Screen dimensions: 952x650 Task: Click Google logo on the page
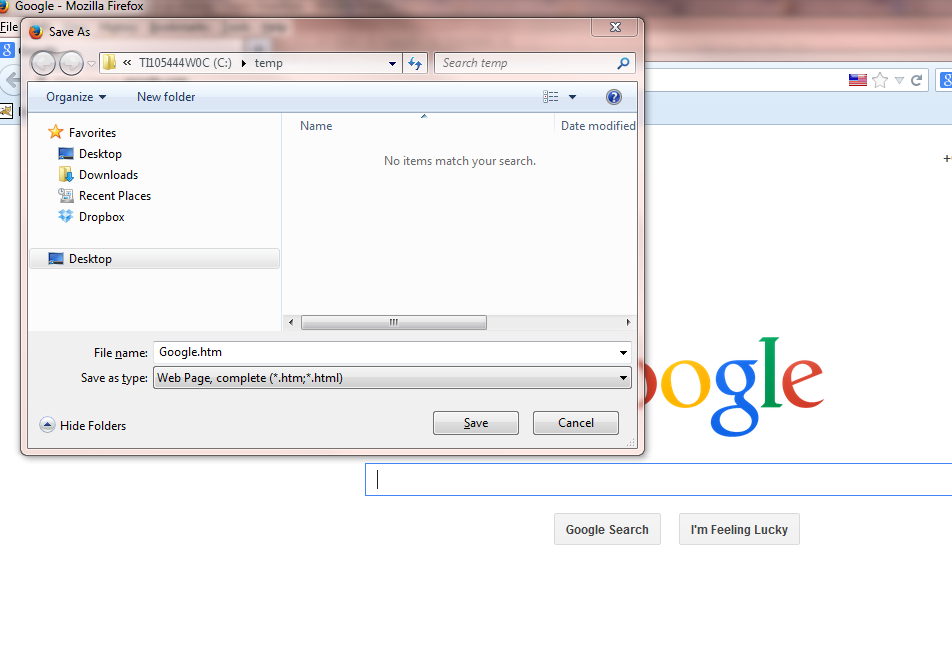pyautogui.click(x=733, y=385)
